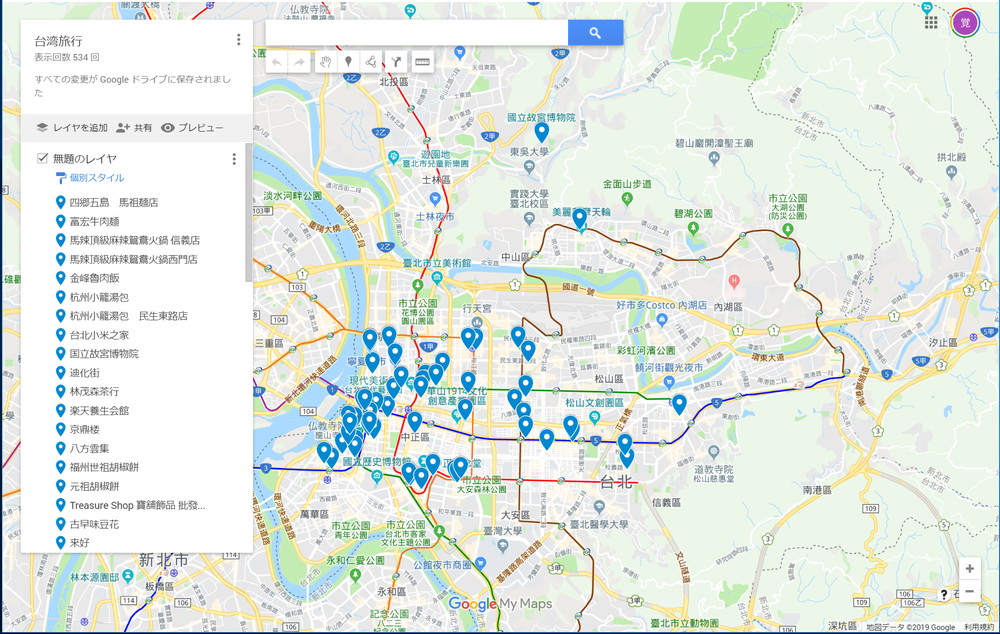Activate the ruler measure distance tool

tap(422, 62)
